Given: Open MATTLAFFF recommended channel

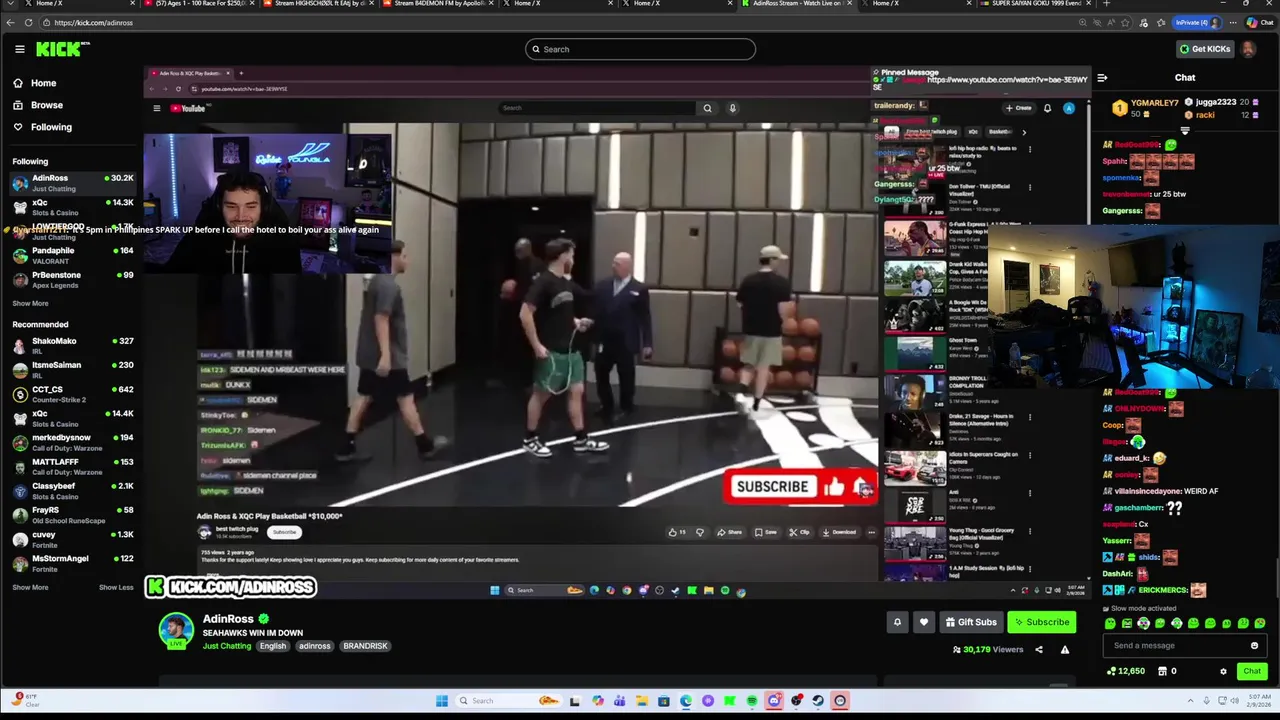Looking at the screenshot, I should click(x=72, y=467).
